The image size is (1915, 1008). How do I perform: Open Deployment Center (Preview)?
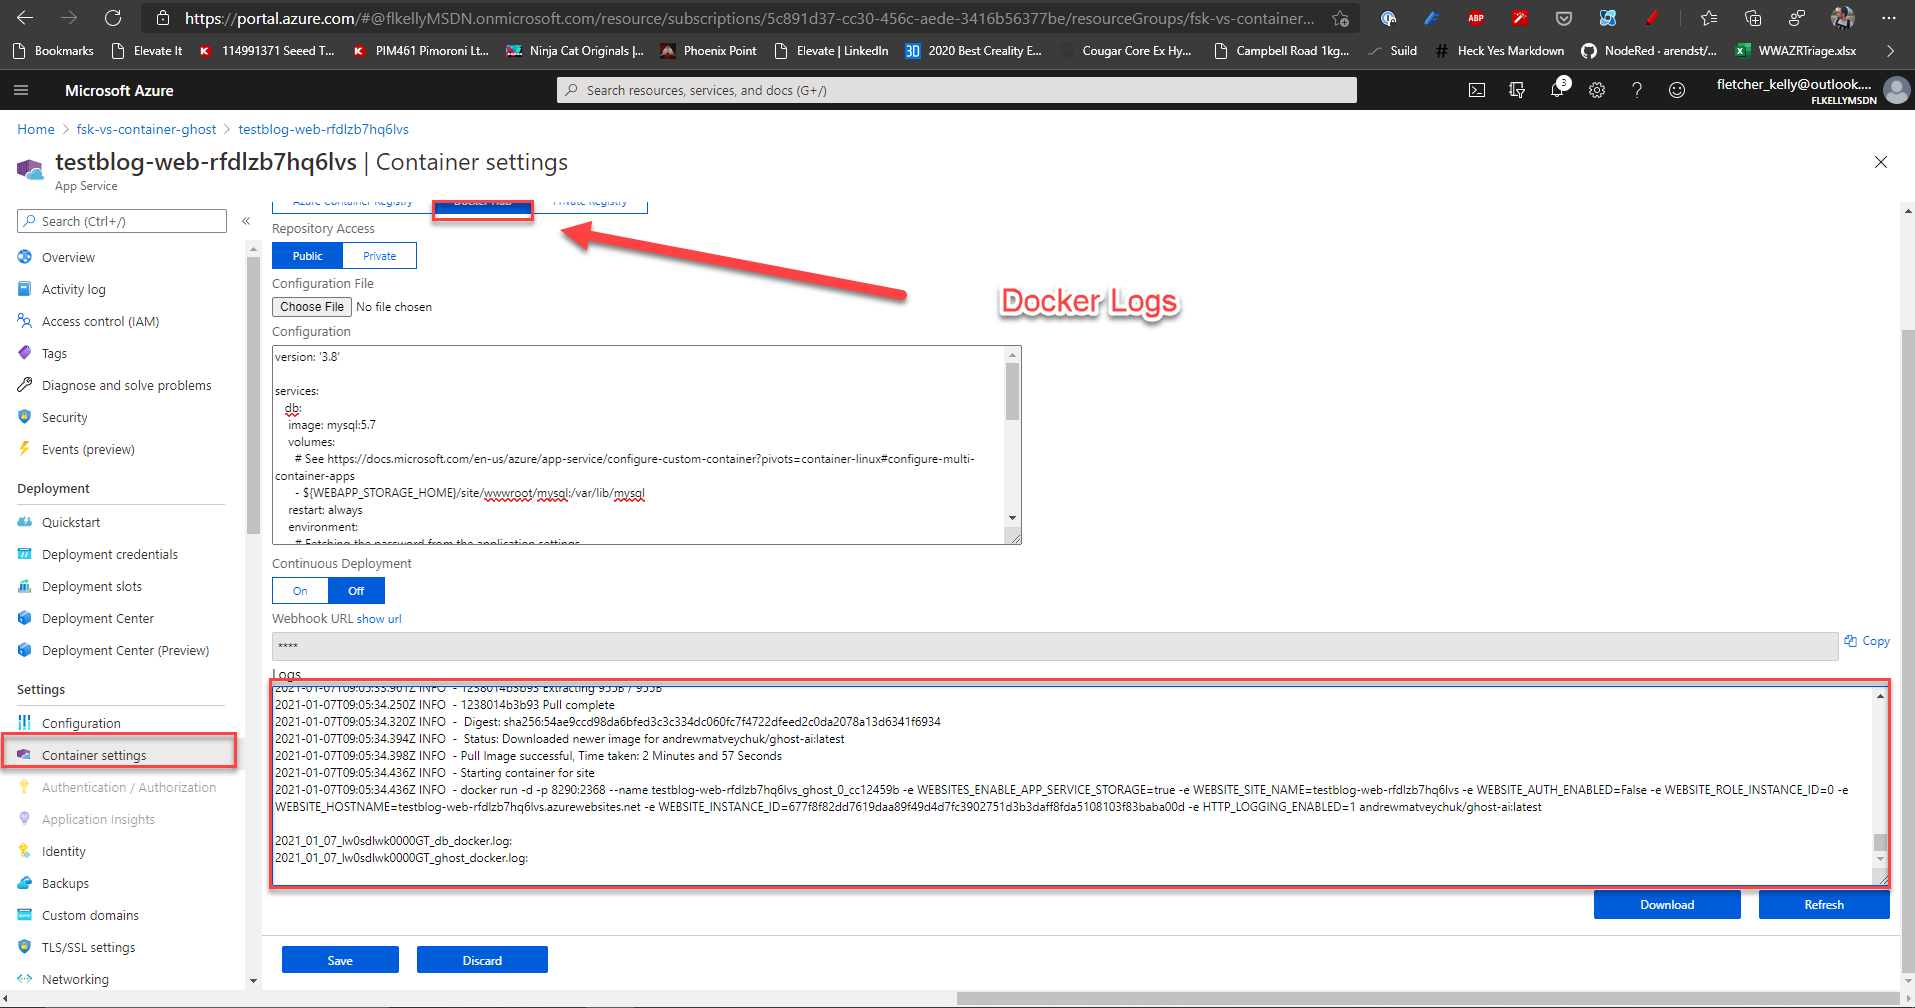[125, 650]
